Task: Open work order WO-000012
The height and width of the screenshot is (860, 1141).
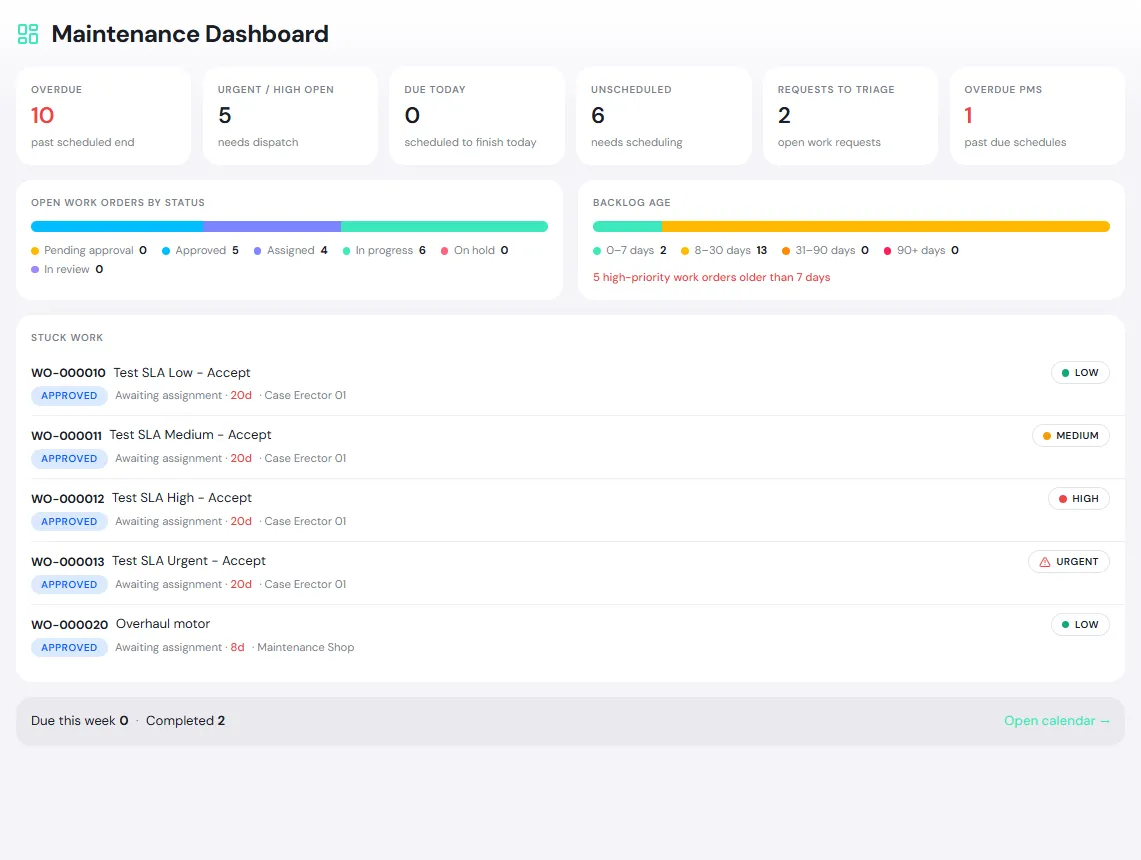Action: [x=570, y=509]
